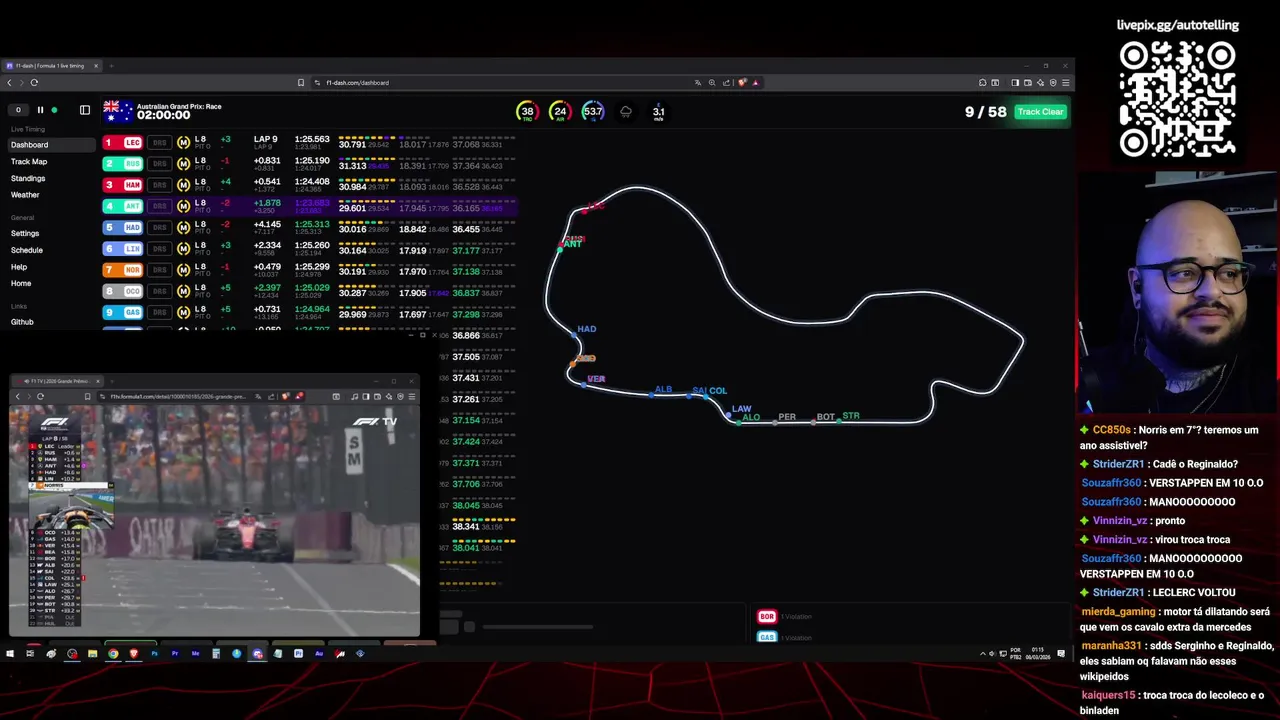Image resolution: width=1280 pixels, height=720 pixels.
Task: Open File Explorer from the taskbar
Action: coord(92,653)
